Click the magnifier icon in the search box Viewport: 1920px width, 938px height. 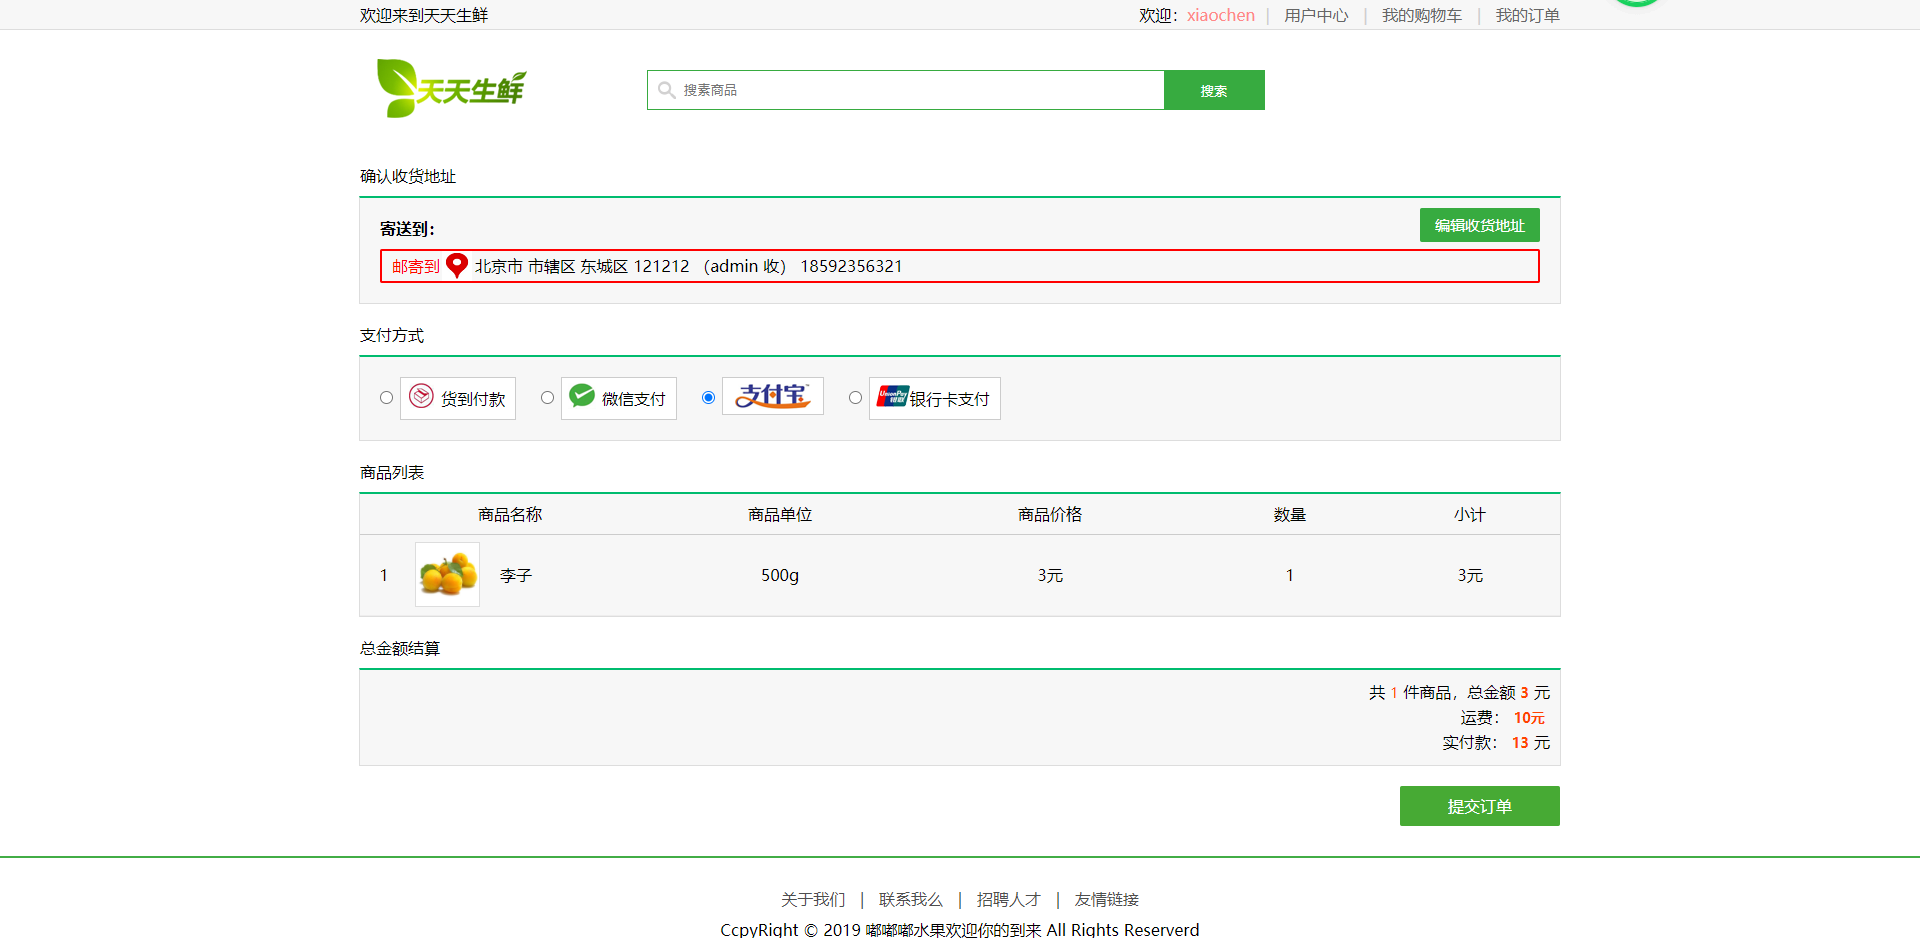pyautogui.click(x=667, y=90)
